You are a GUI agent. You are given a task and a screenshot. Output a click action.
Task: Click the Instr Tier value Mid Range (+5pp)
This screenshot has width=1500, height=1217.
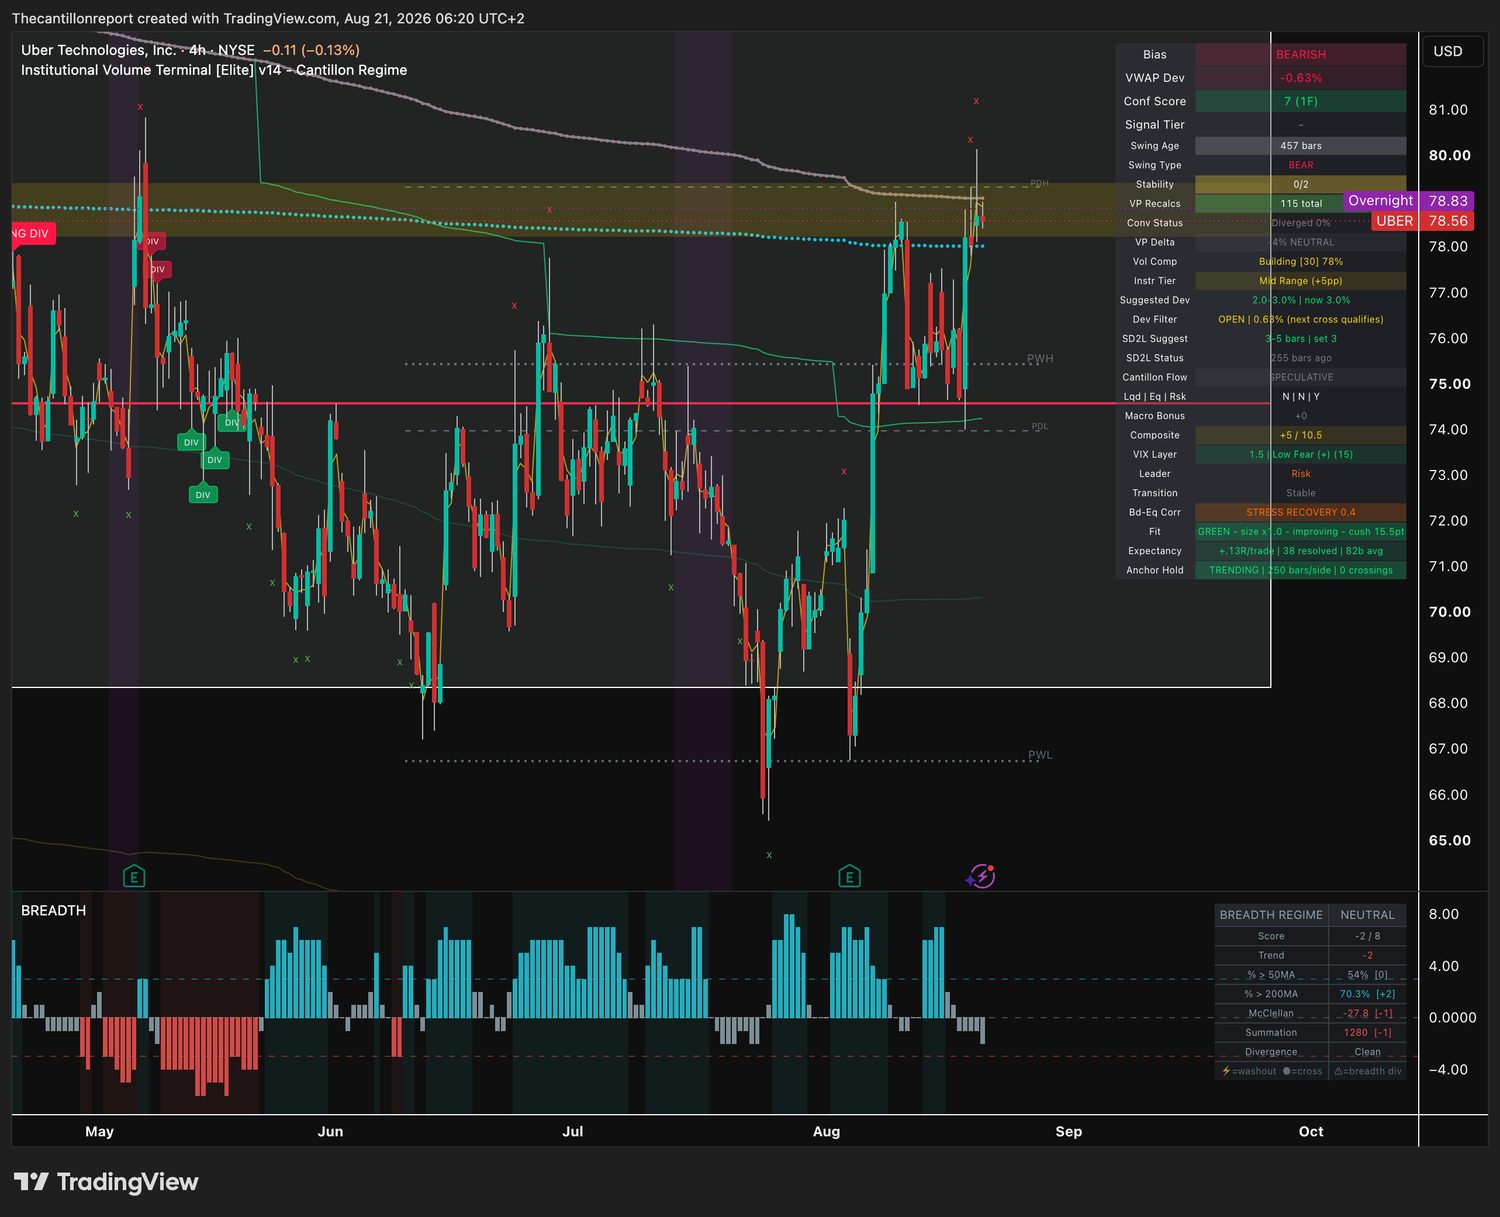1301,281
